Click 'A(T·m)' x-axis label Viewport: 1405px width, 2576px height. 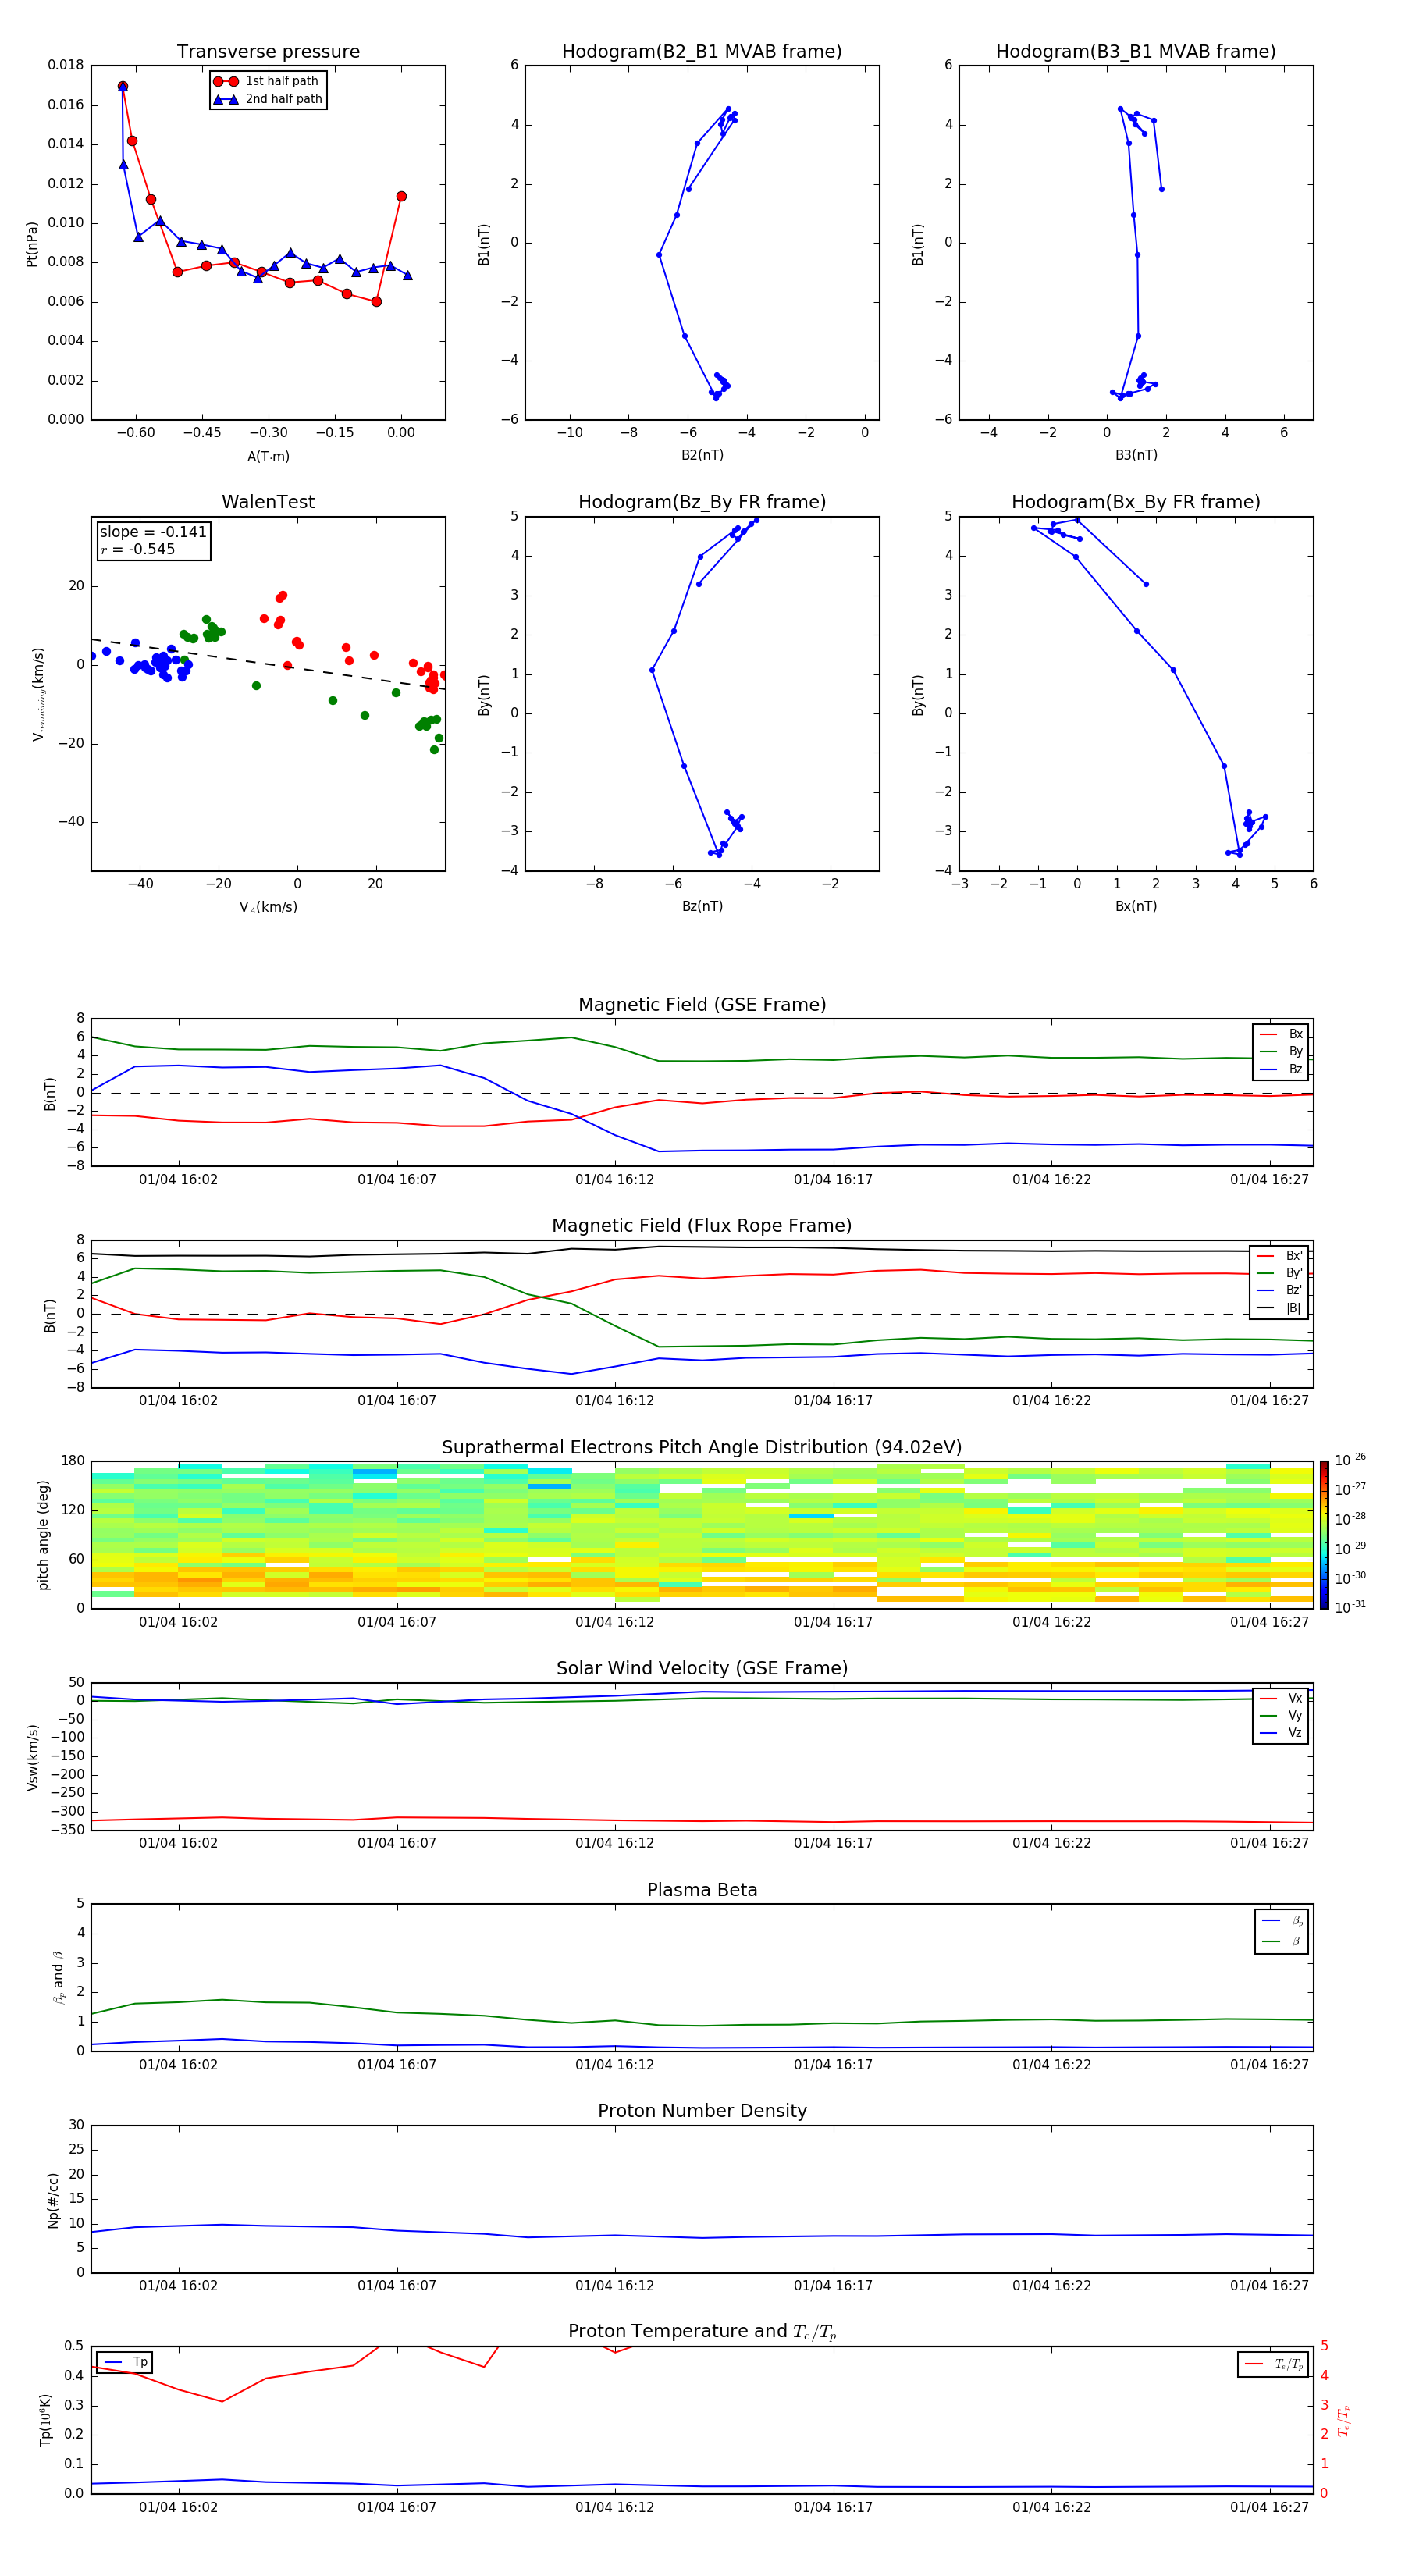(x=268, y=456)
